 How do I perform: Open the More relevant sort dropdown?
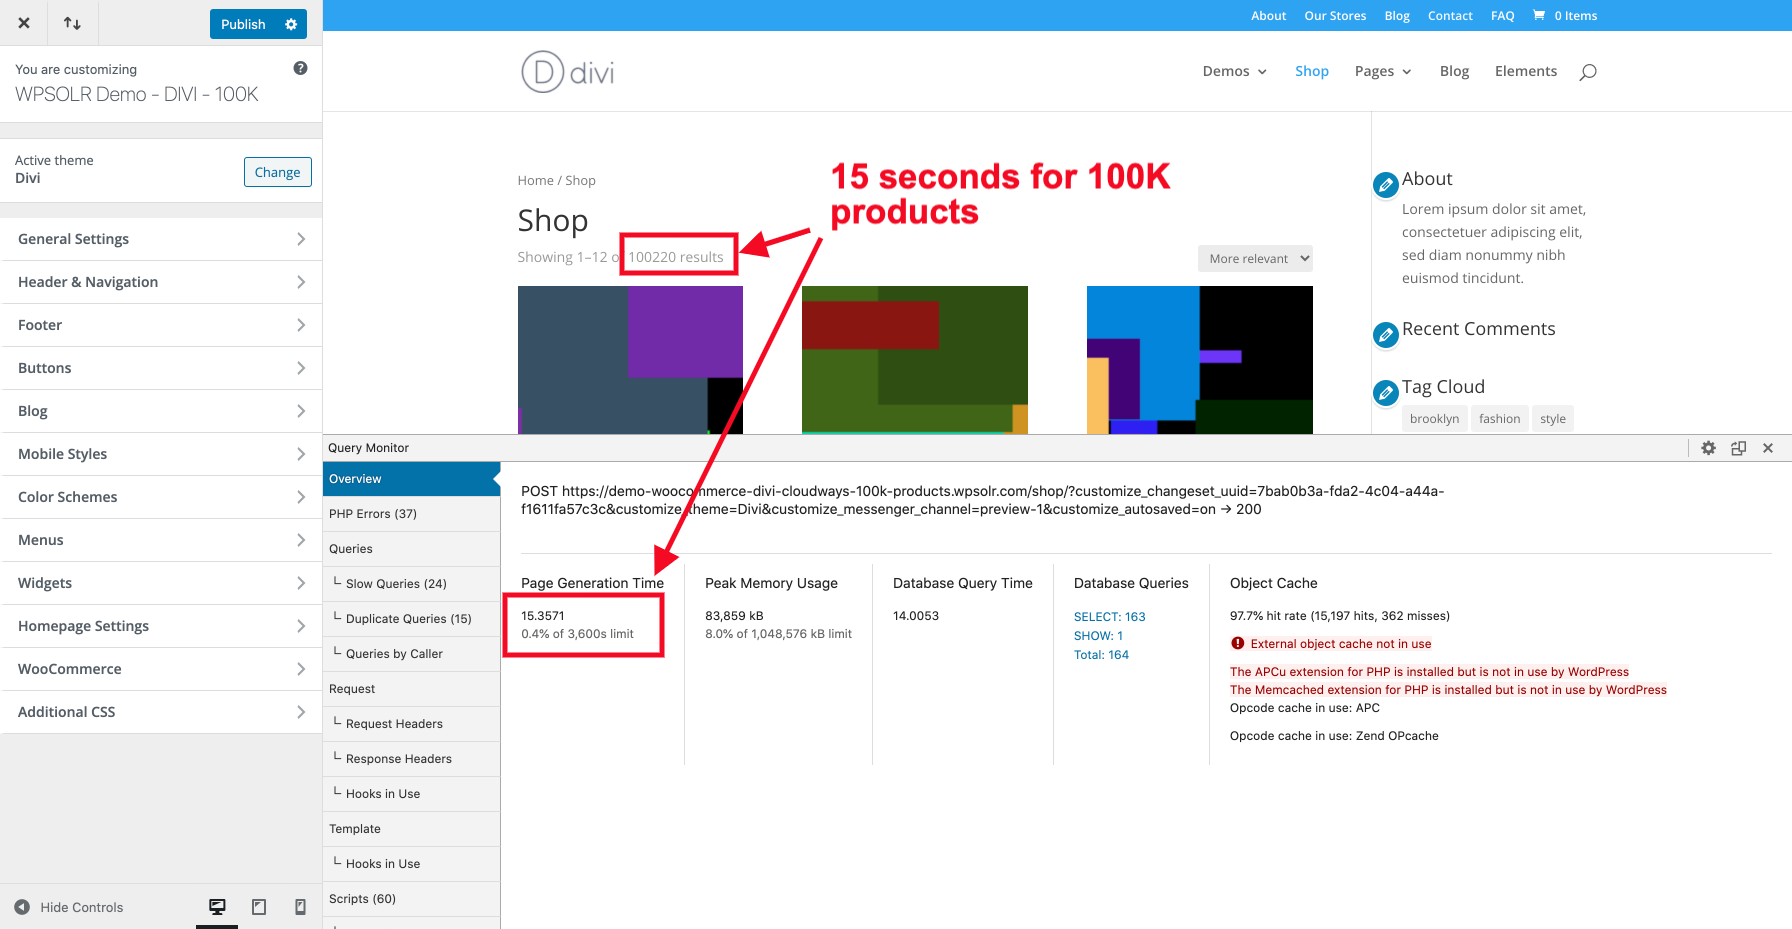coord(1255,258)
